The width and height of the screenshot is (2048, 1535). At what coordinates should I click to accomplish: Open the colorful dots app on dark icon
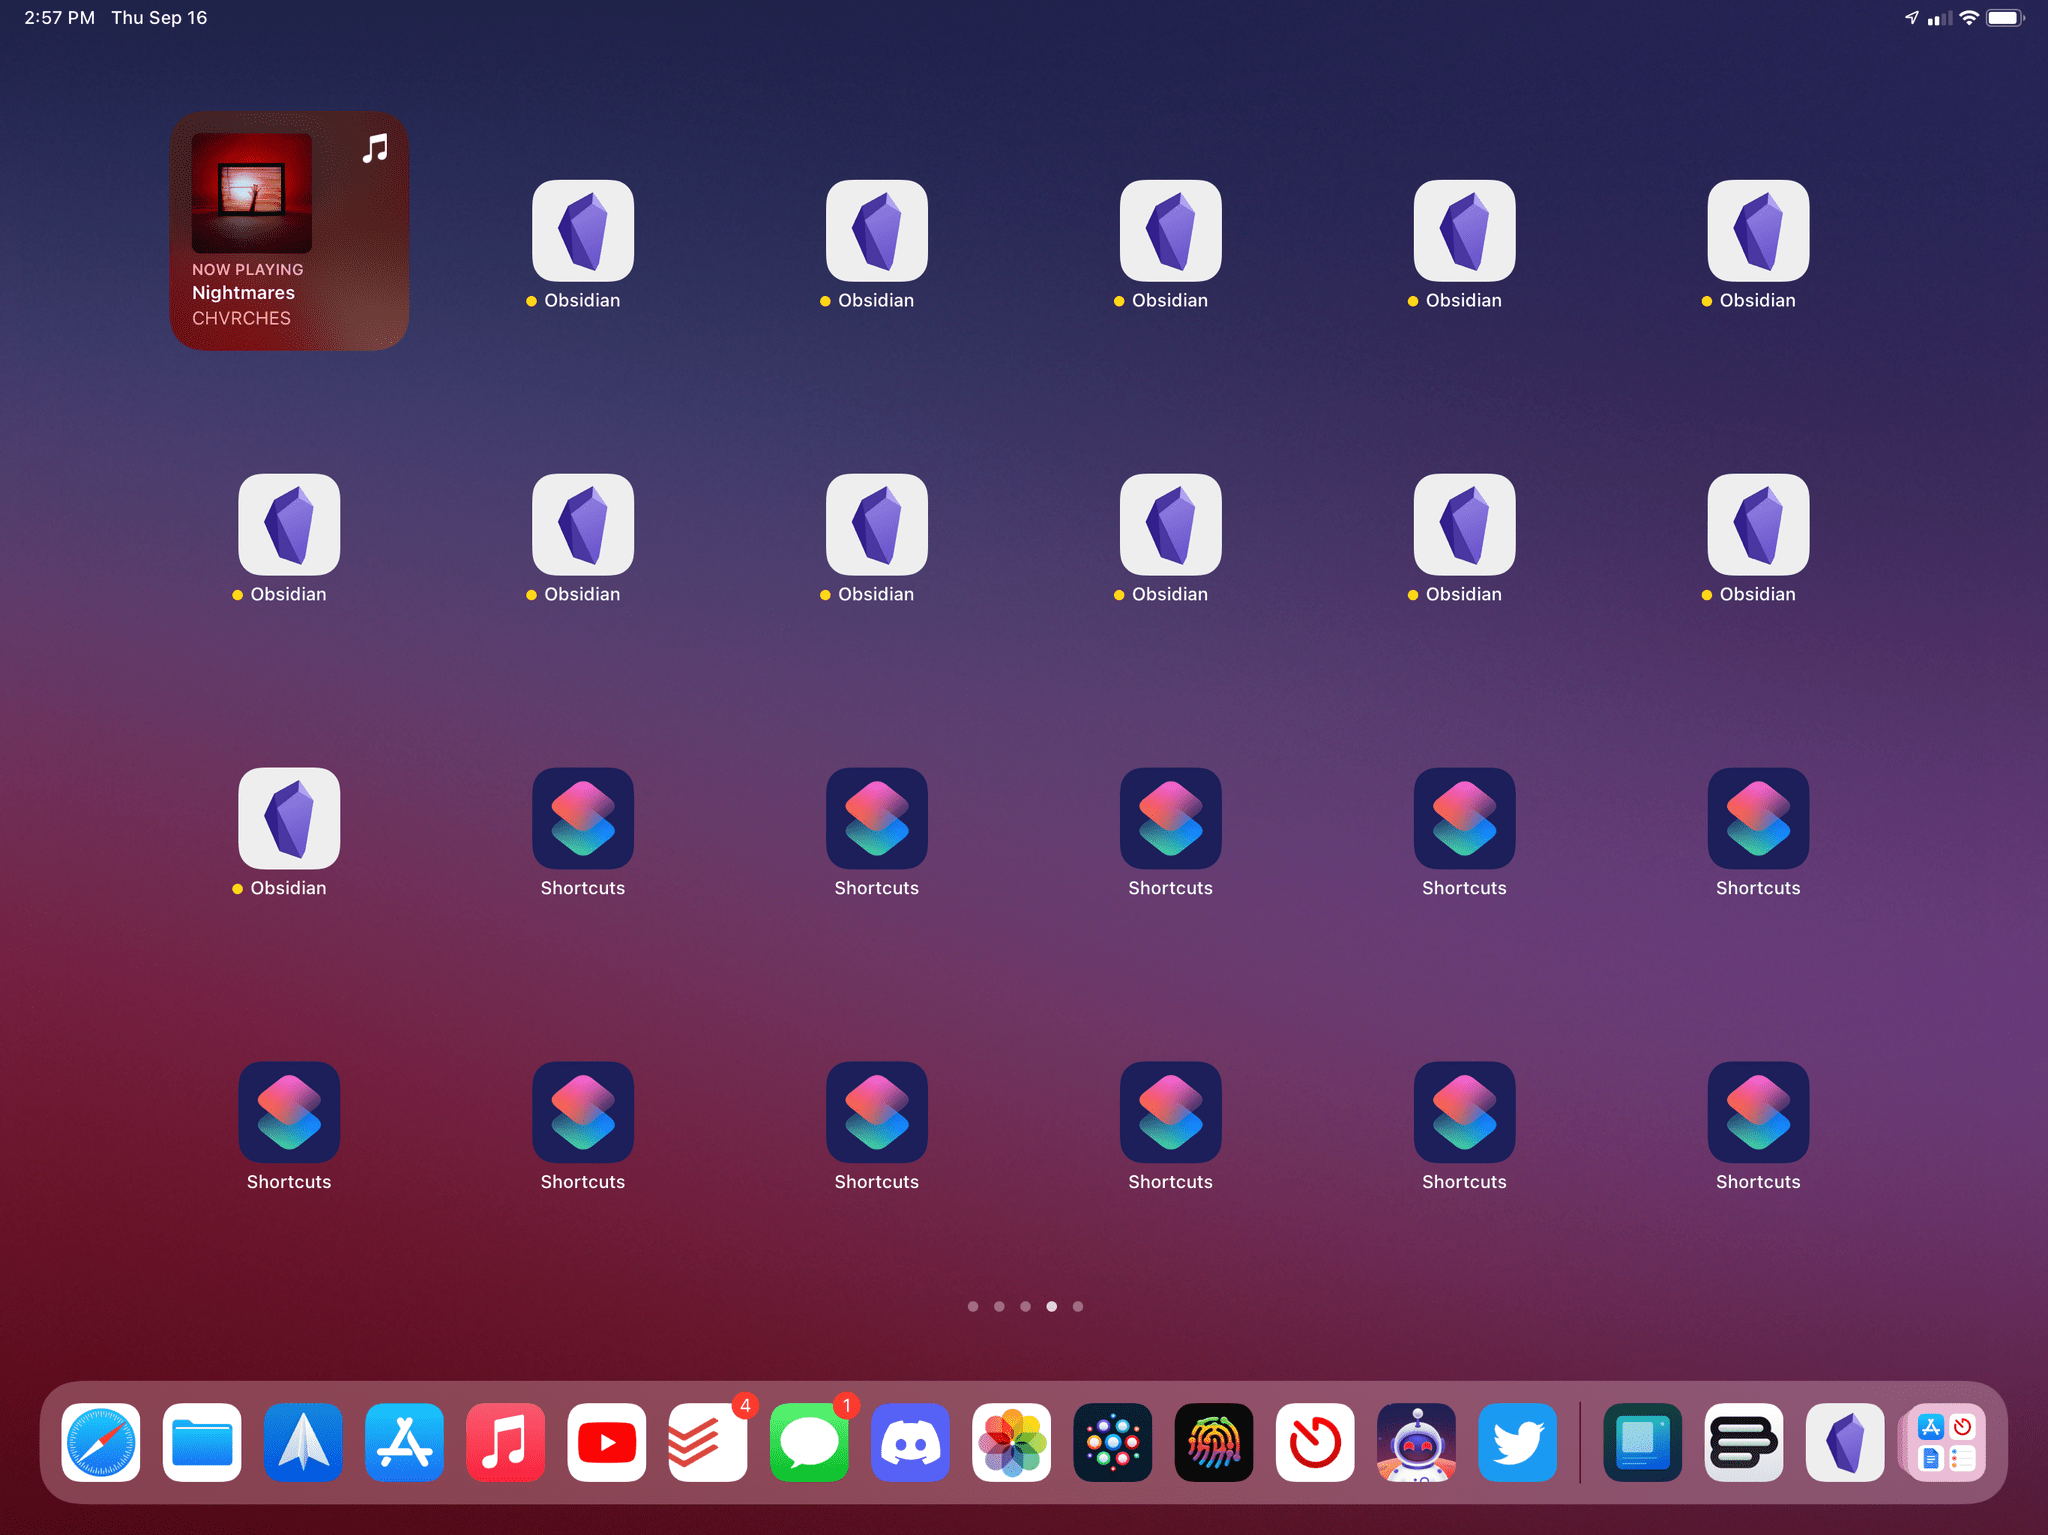tap(1113, 1442)
